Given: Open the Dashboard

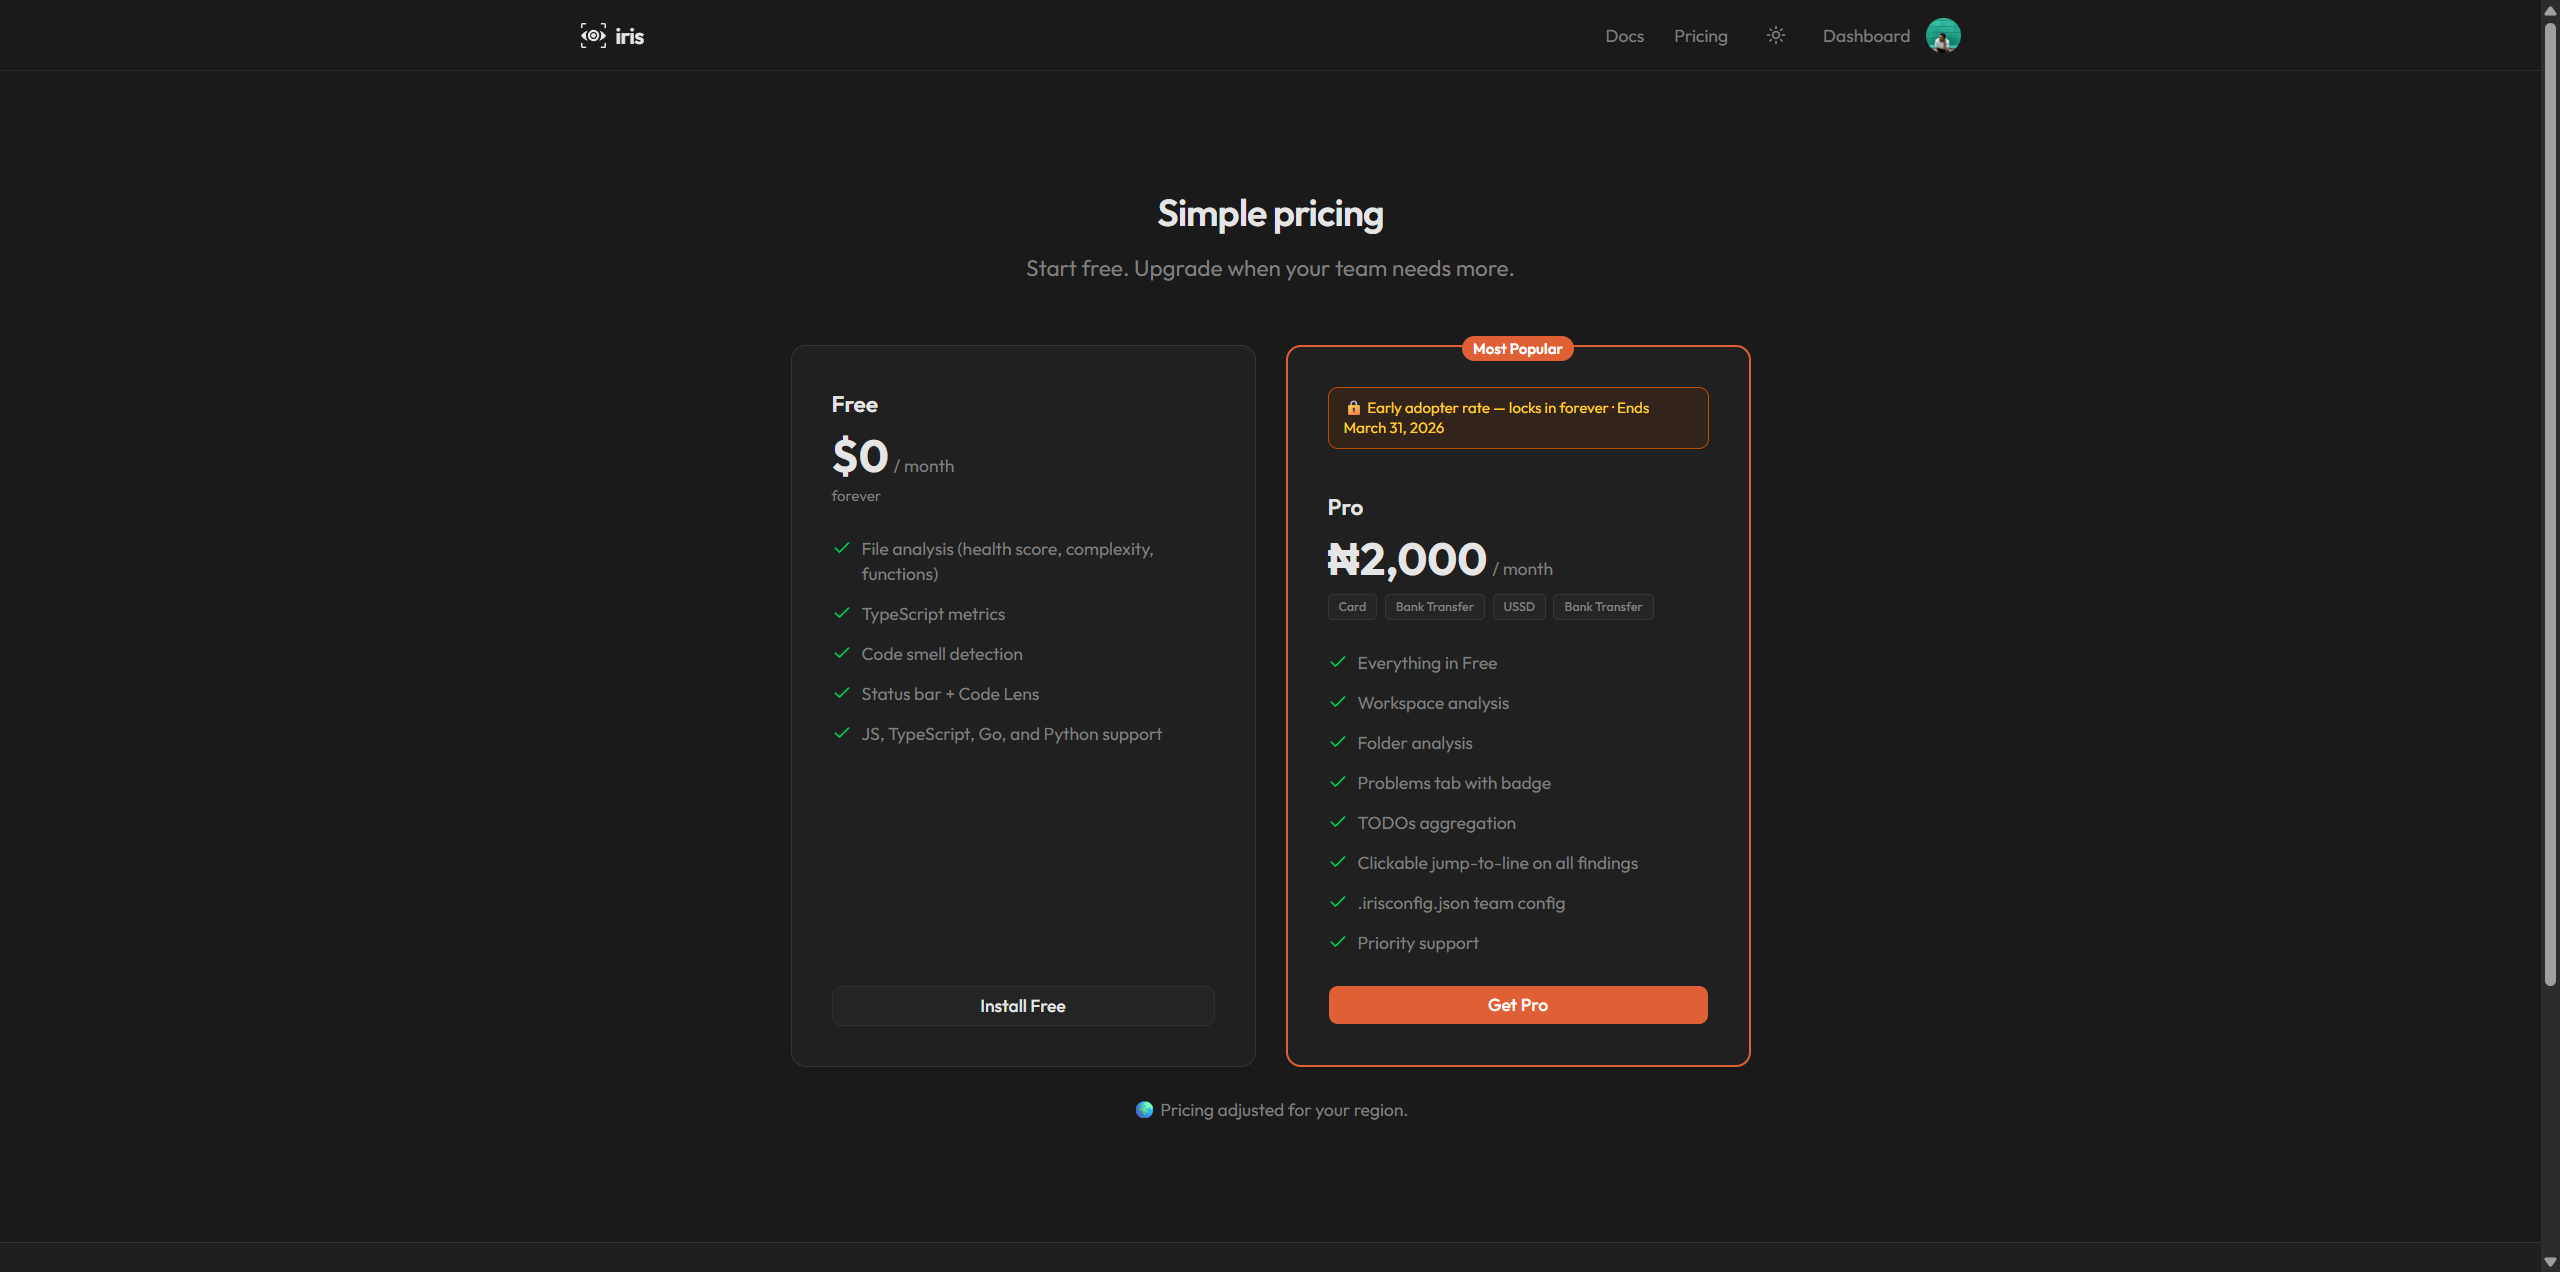Looking at the screenshot, I should pos(1864,35).
